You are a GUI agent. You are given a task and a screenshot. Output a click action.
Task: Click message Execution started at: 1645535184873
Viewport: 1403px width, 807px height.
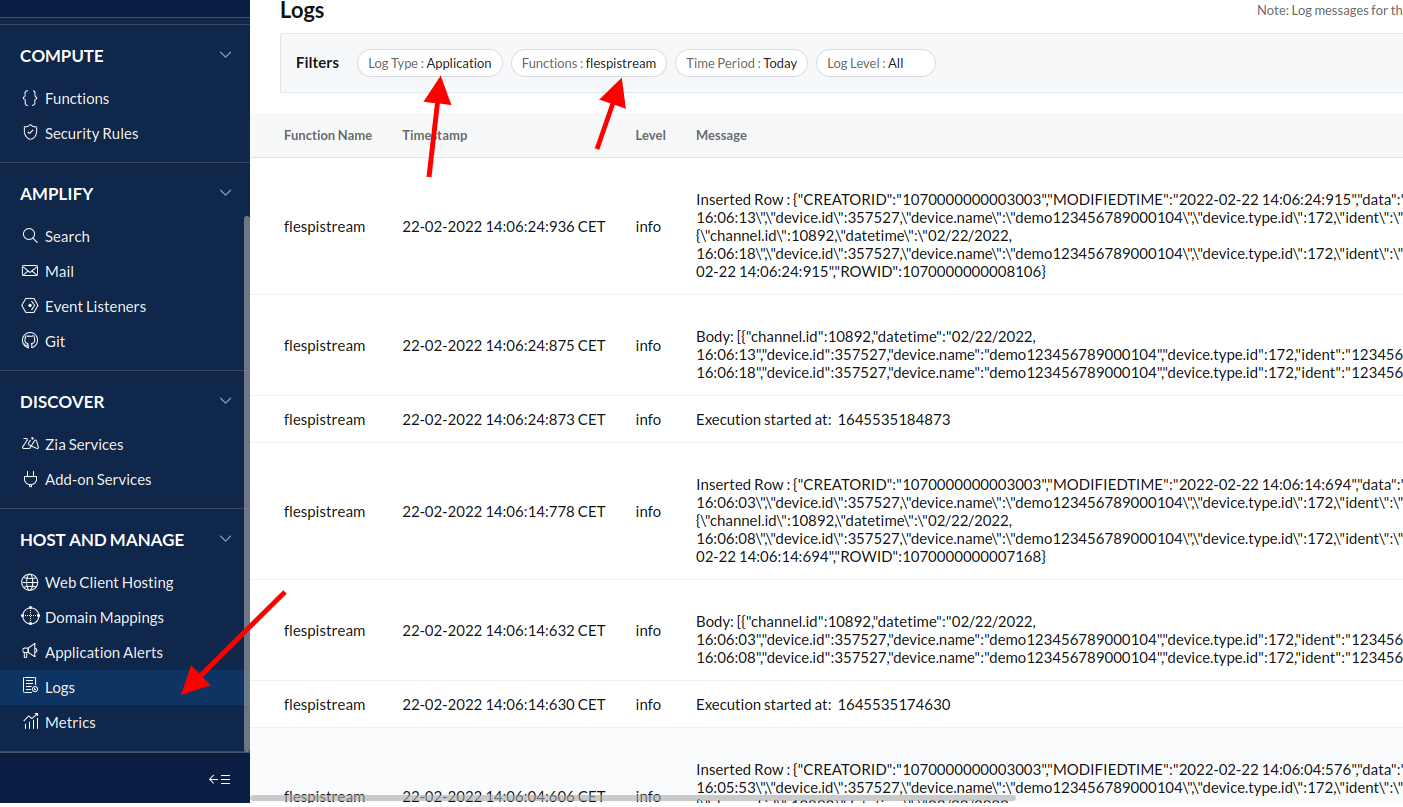pos(823,419)
